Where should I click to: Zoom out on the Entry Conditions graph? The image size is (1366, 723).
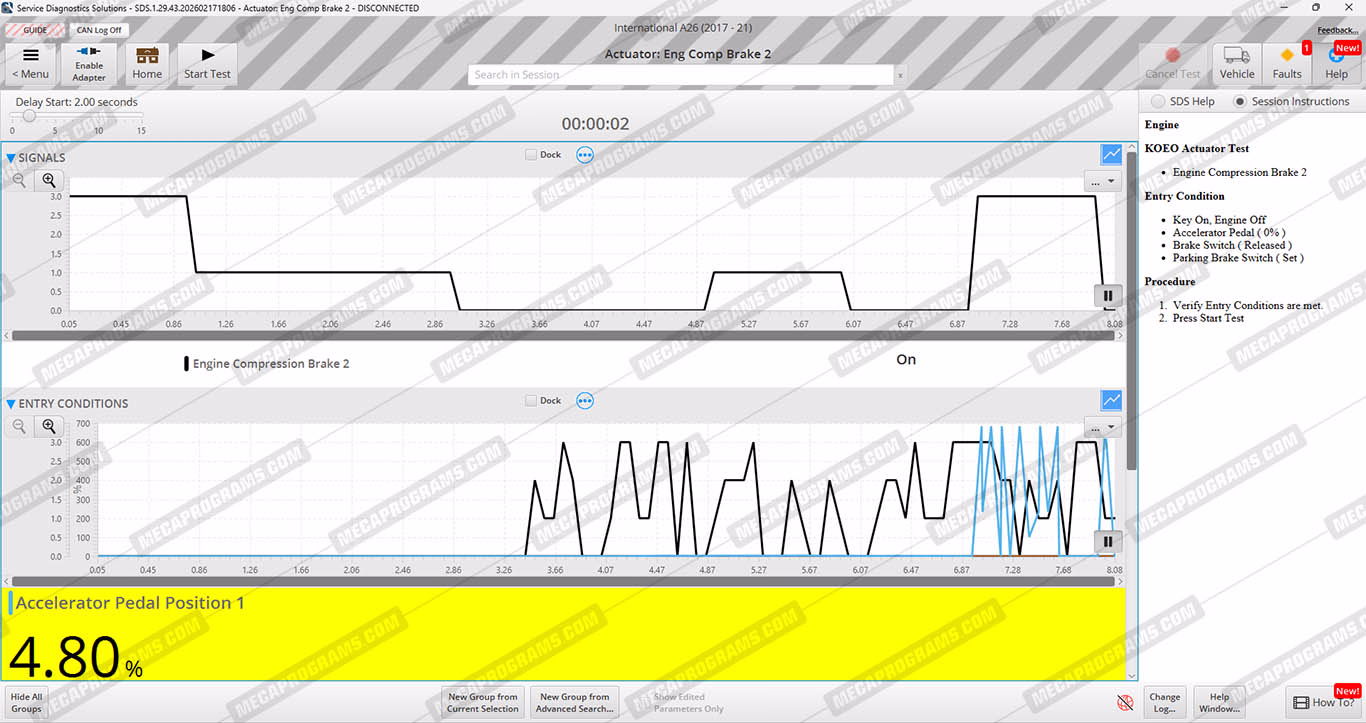click(19, 427)
